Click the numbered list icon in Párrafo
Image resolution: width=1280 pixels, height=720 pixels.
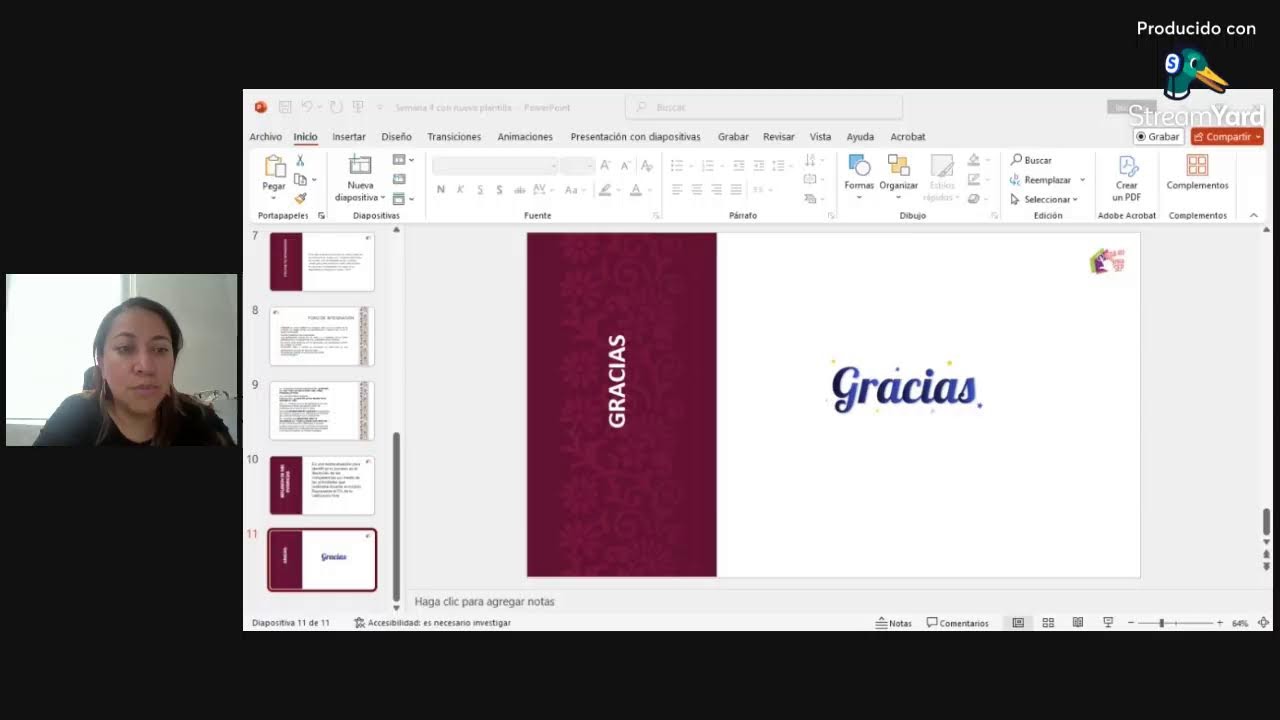pyautogui.click(x=707, y=165)
